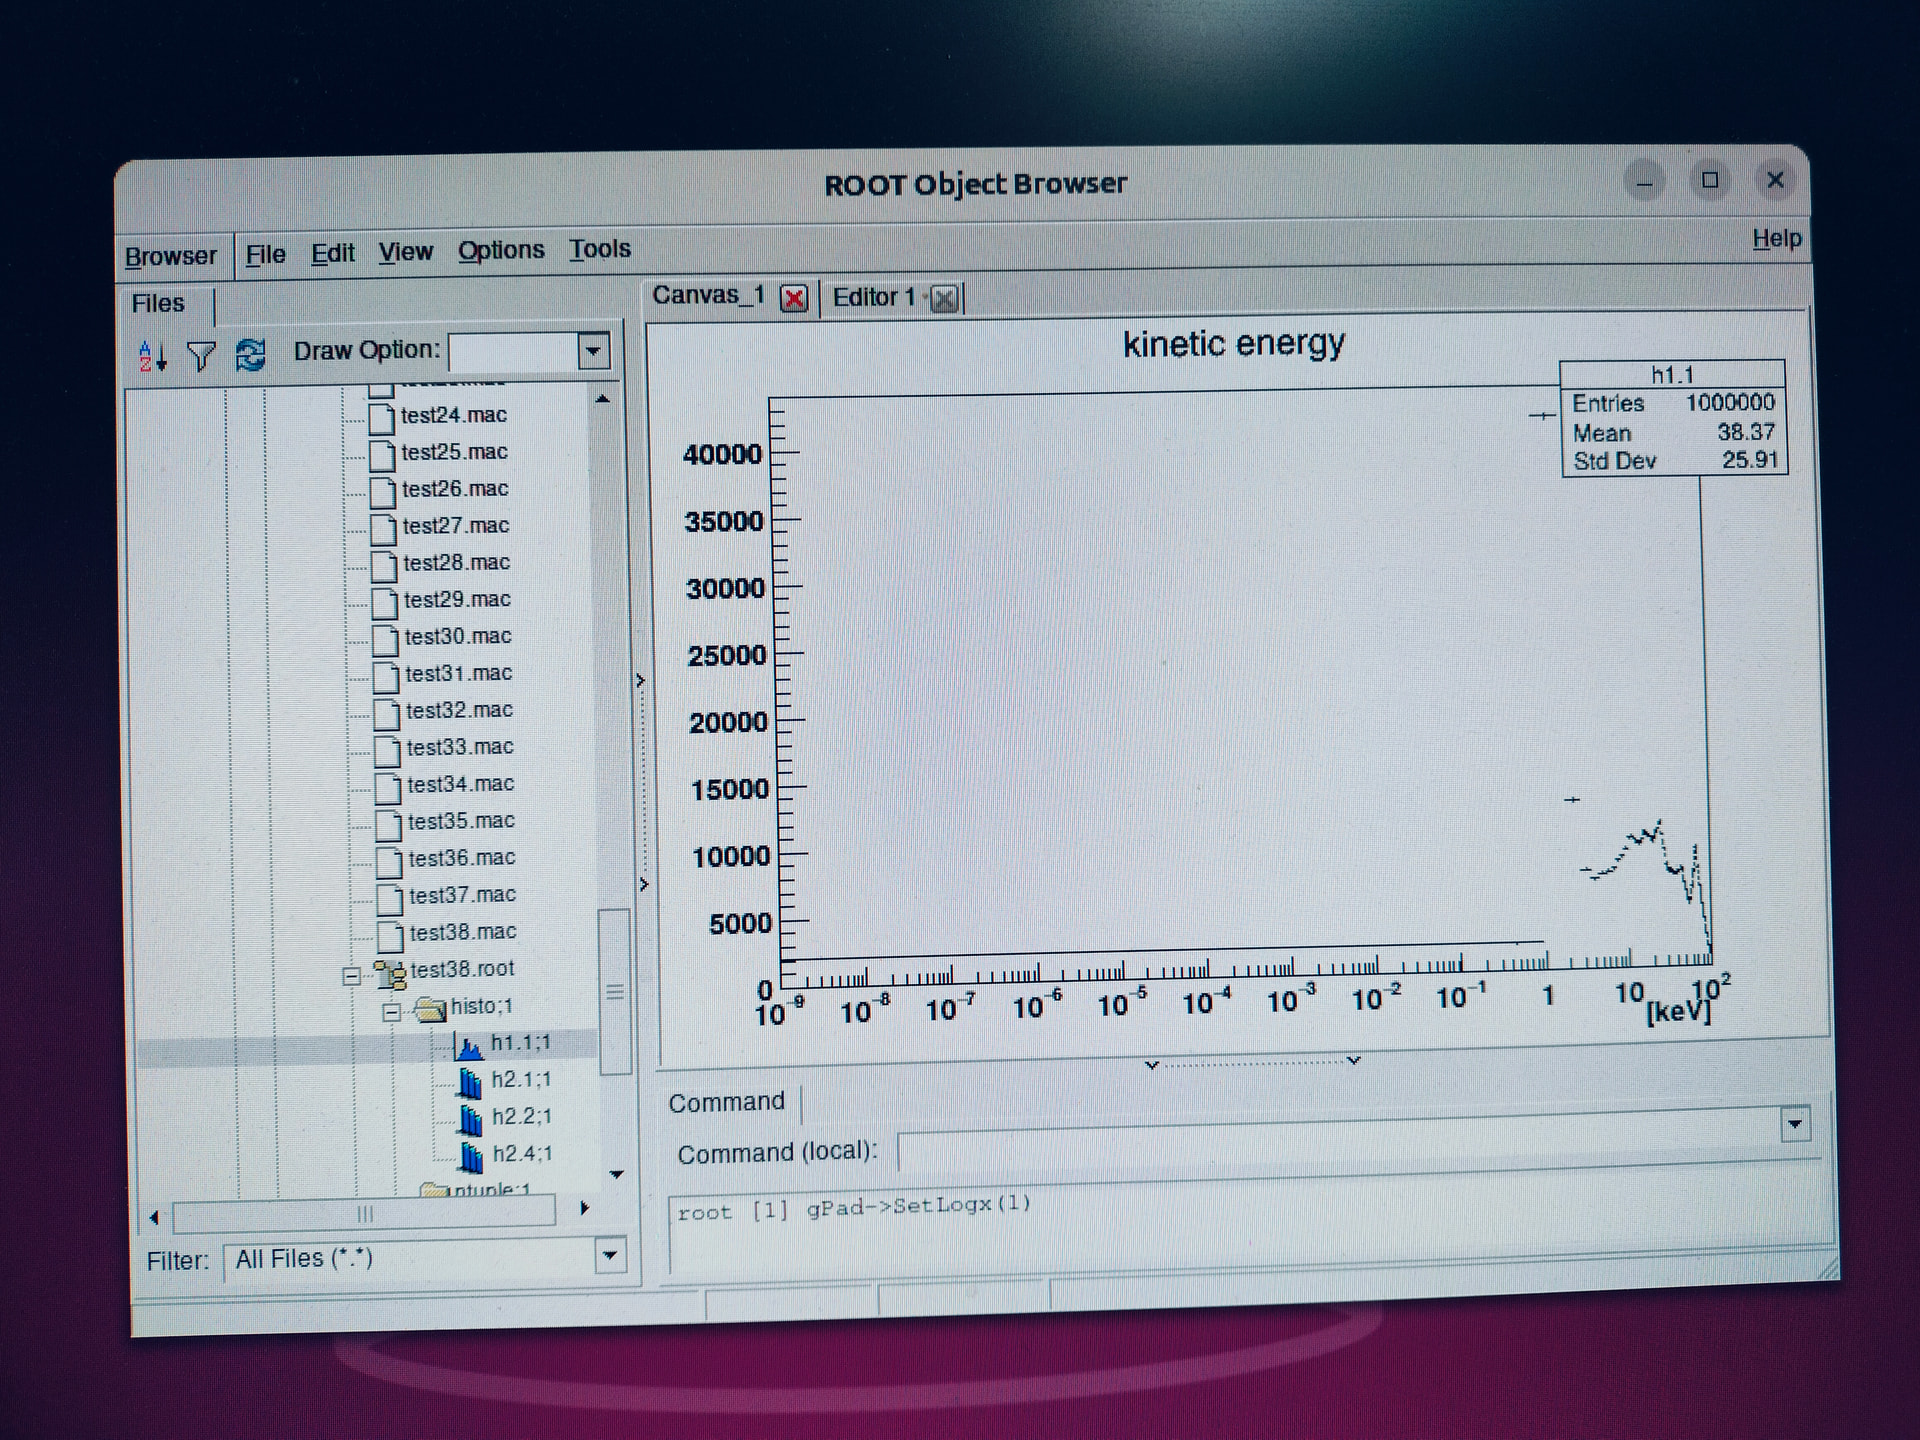
Task: Click the refresh browser icon
Action: (250, 355)
